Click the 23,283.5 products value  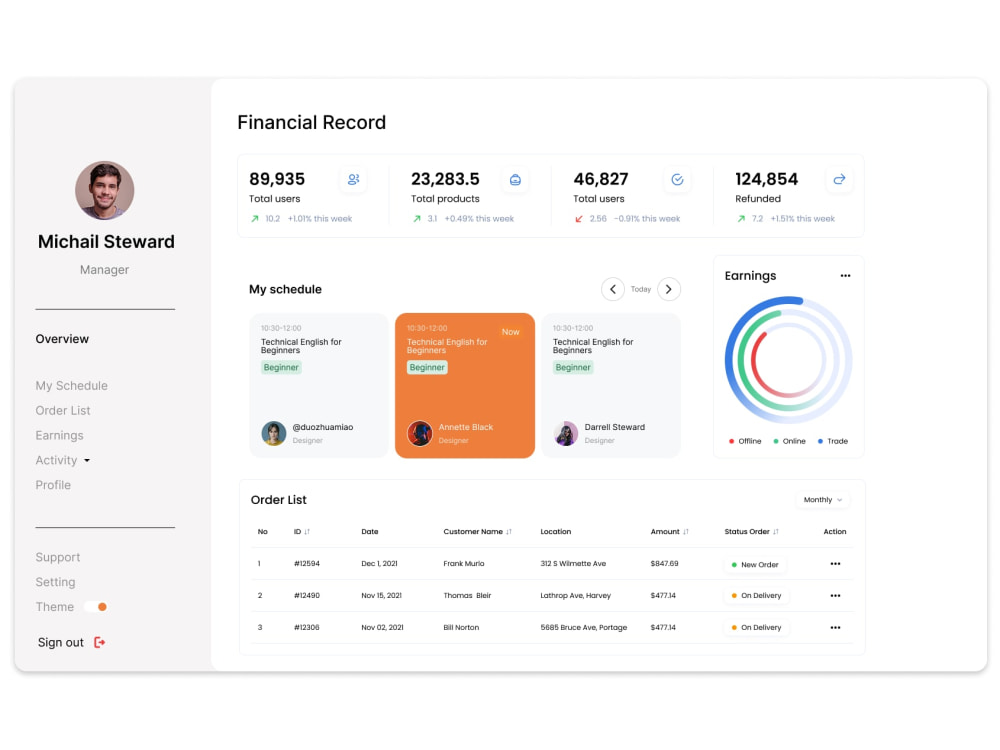click(x=445, y=179)
